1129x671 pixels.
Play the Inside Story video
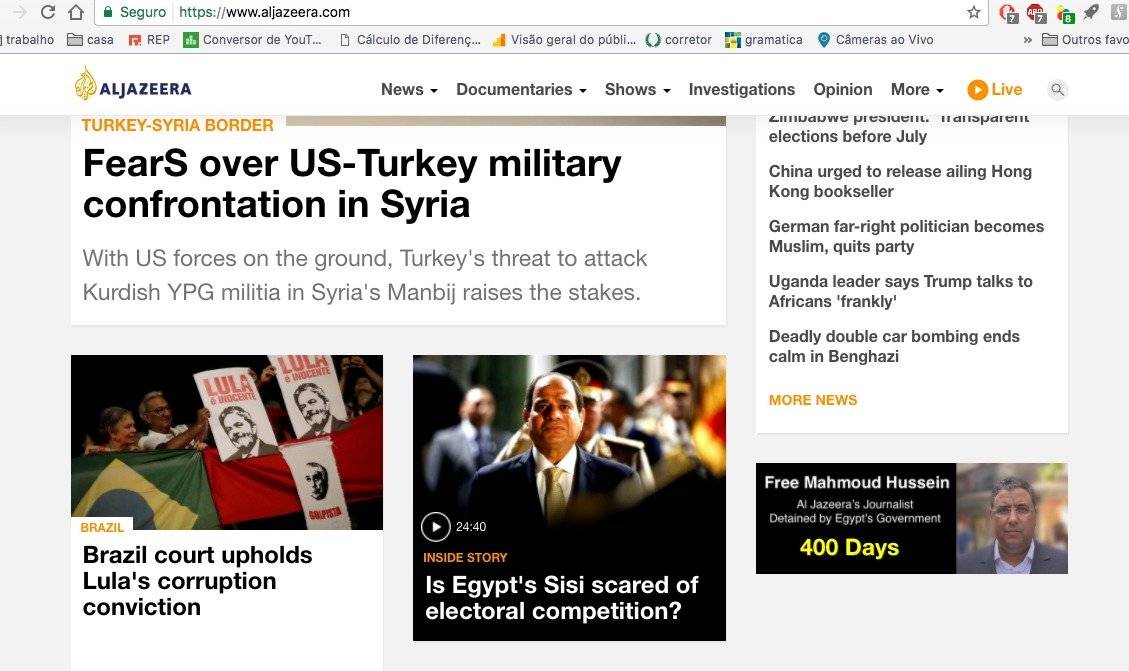click(x=436, y=527)
